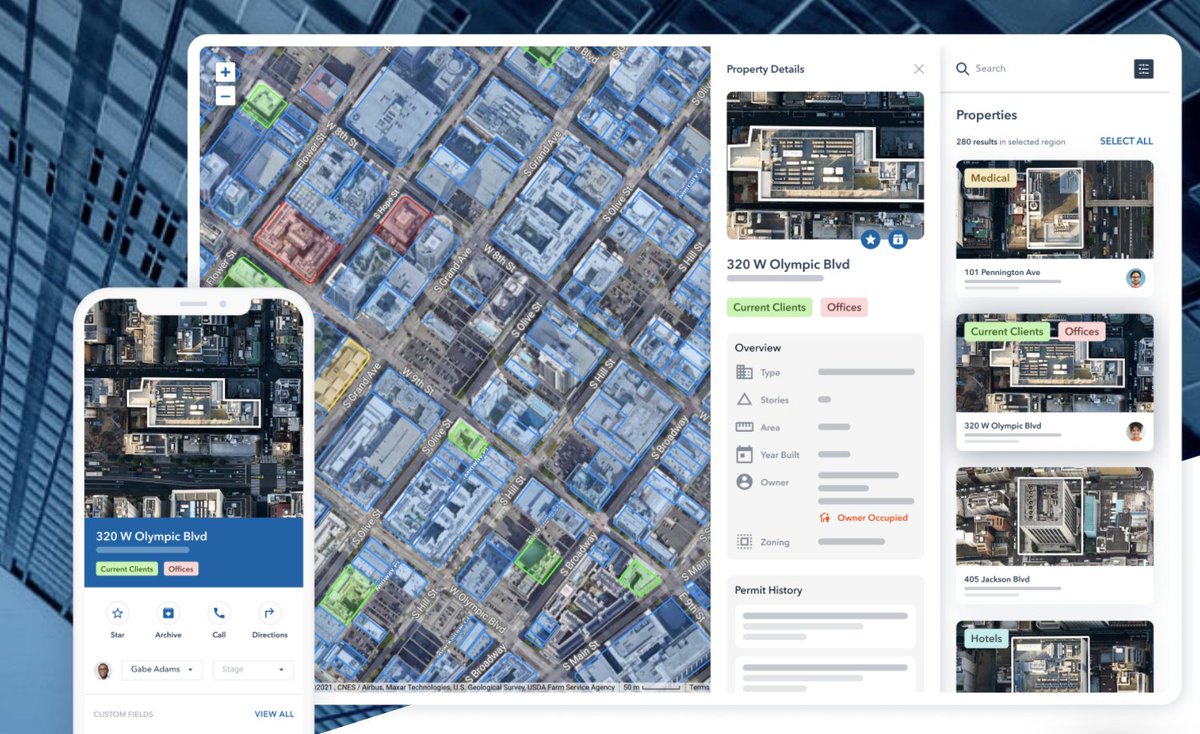
Task: Expand the Stage dropdown on the mobile card
Action: [x=252, y=669]
